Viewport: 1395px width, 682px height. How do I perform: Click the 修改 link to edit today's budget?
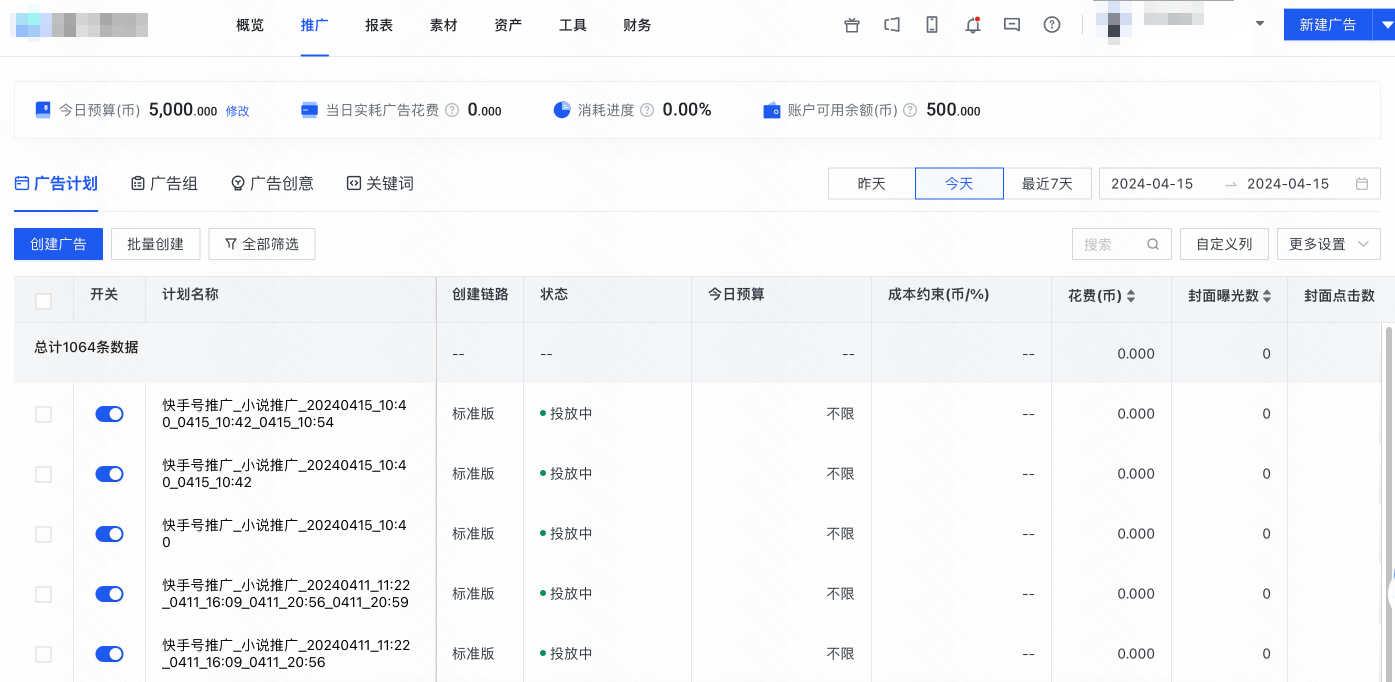point(237,111)
